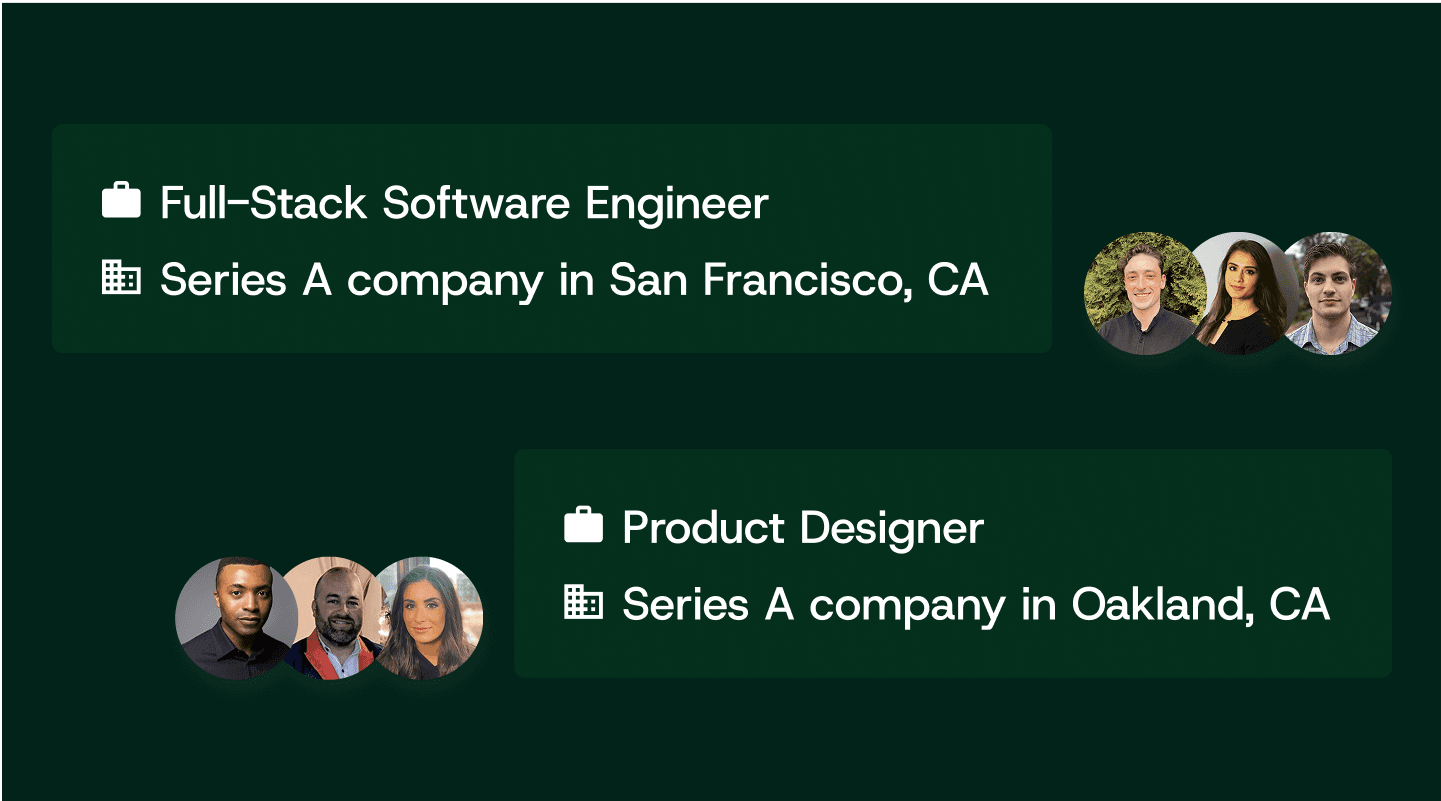The width and height of the screenshot is (1441, 801).
Task: Select the avatar of the woman in black top
Action: click(1240, 295)
